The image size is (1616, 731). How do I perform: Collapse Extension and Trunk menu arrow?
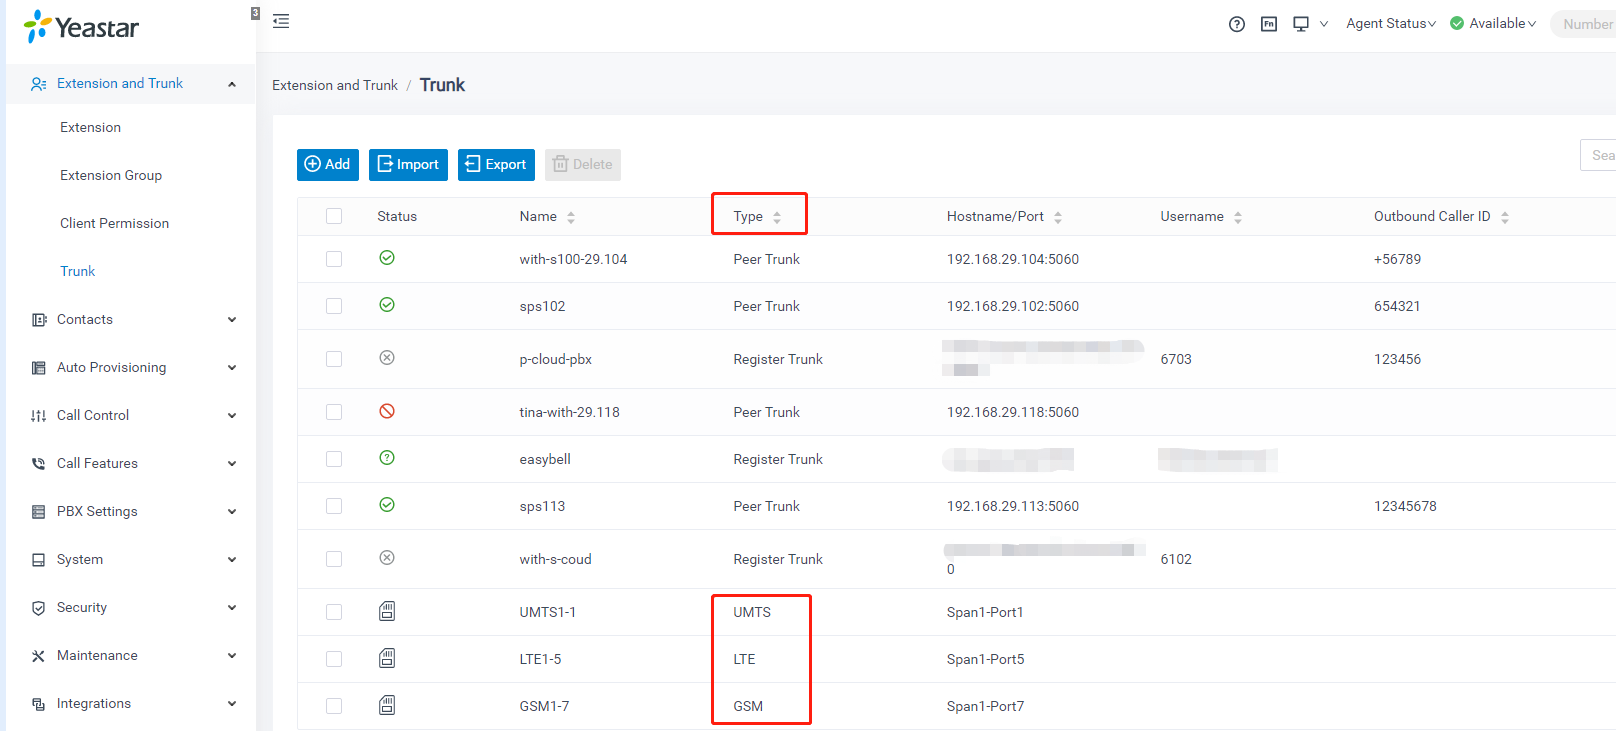232,84
